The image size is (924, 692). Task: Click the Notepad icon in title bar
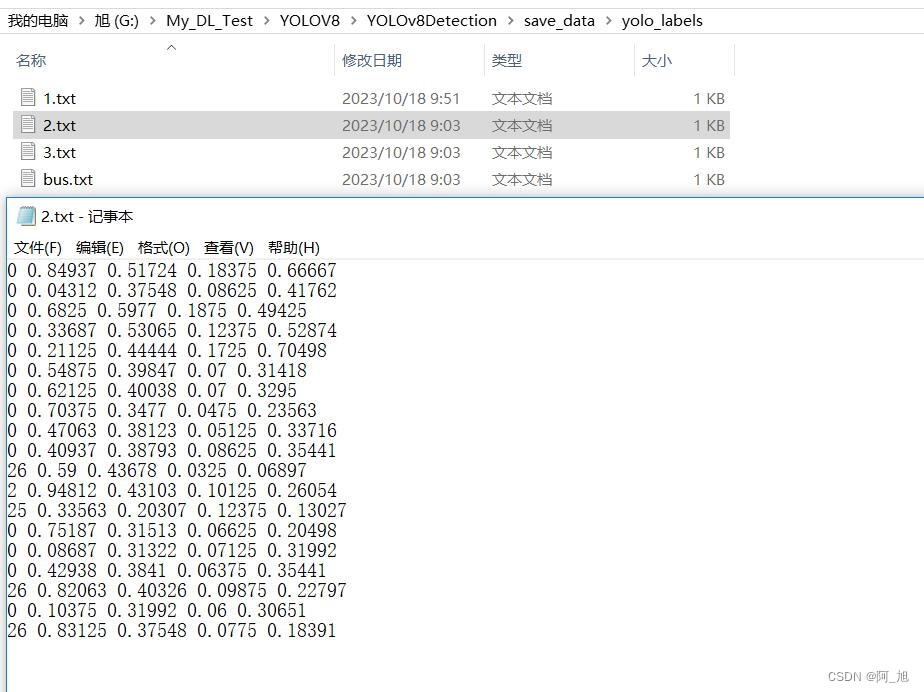click(27, 216)
